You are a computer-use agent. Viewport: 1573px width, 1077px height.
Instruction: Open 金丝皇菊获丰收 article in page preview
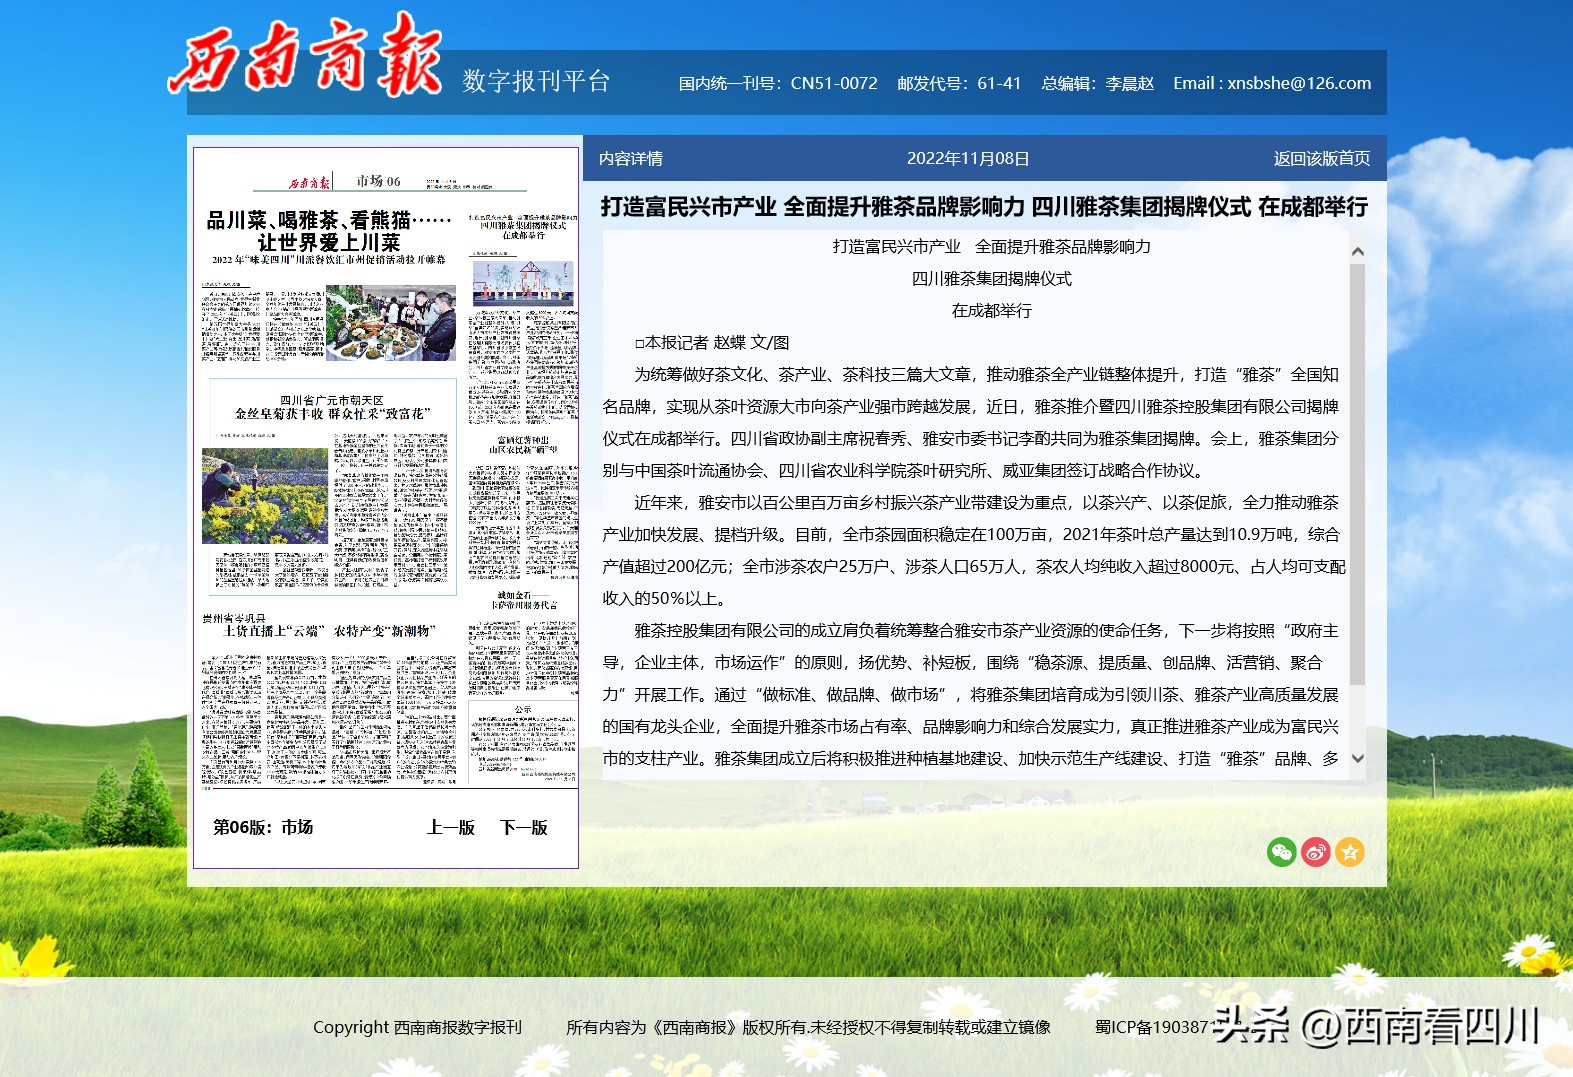pos(332,413)
